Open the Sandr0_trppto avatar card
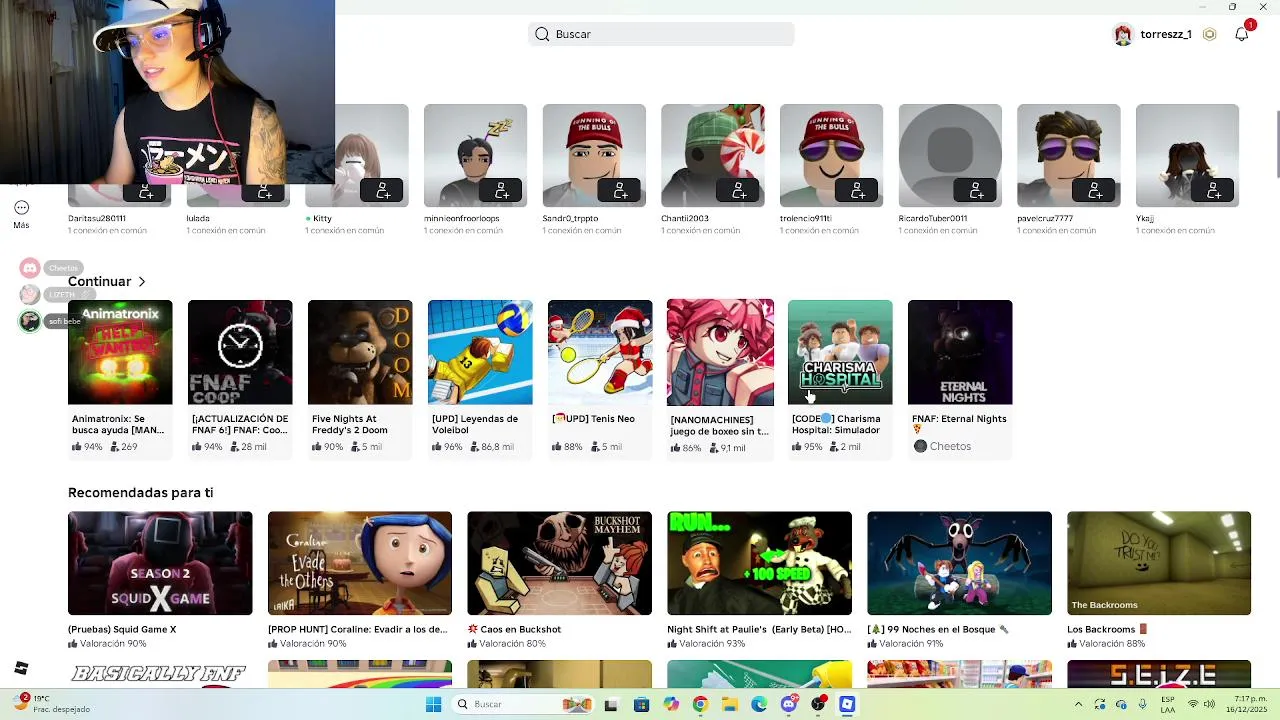The height and width of the screenshot is (720, 1280). [x=594, y=155]
